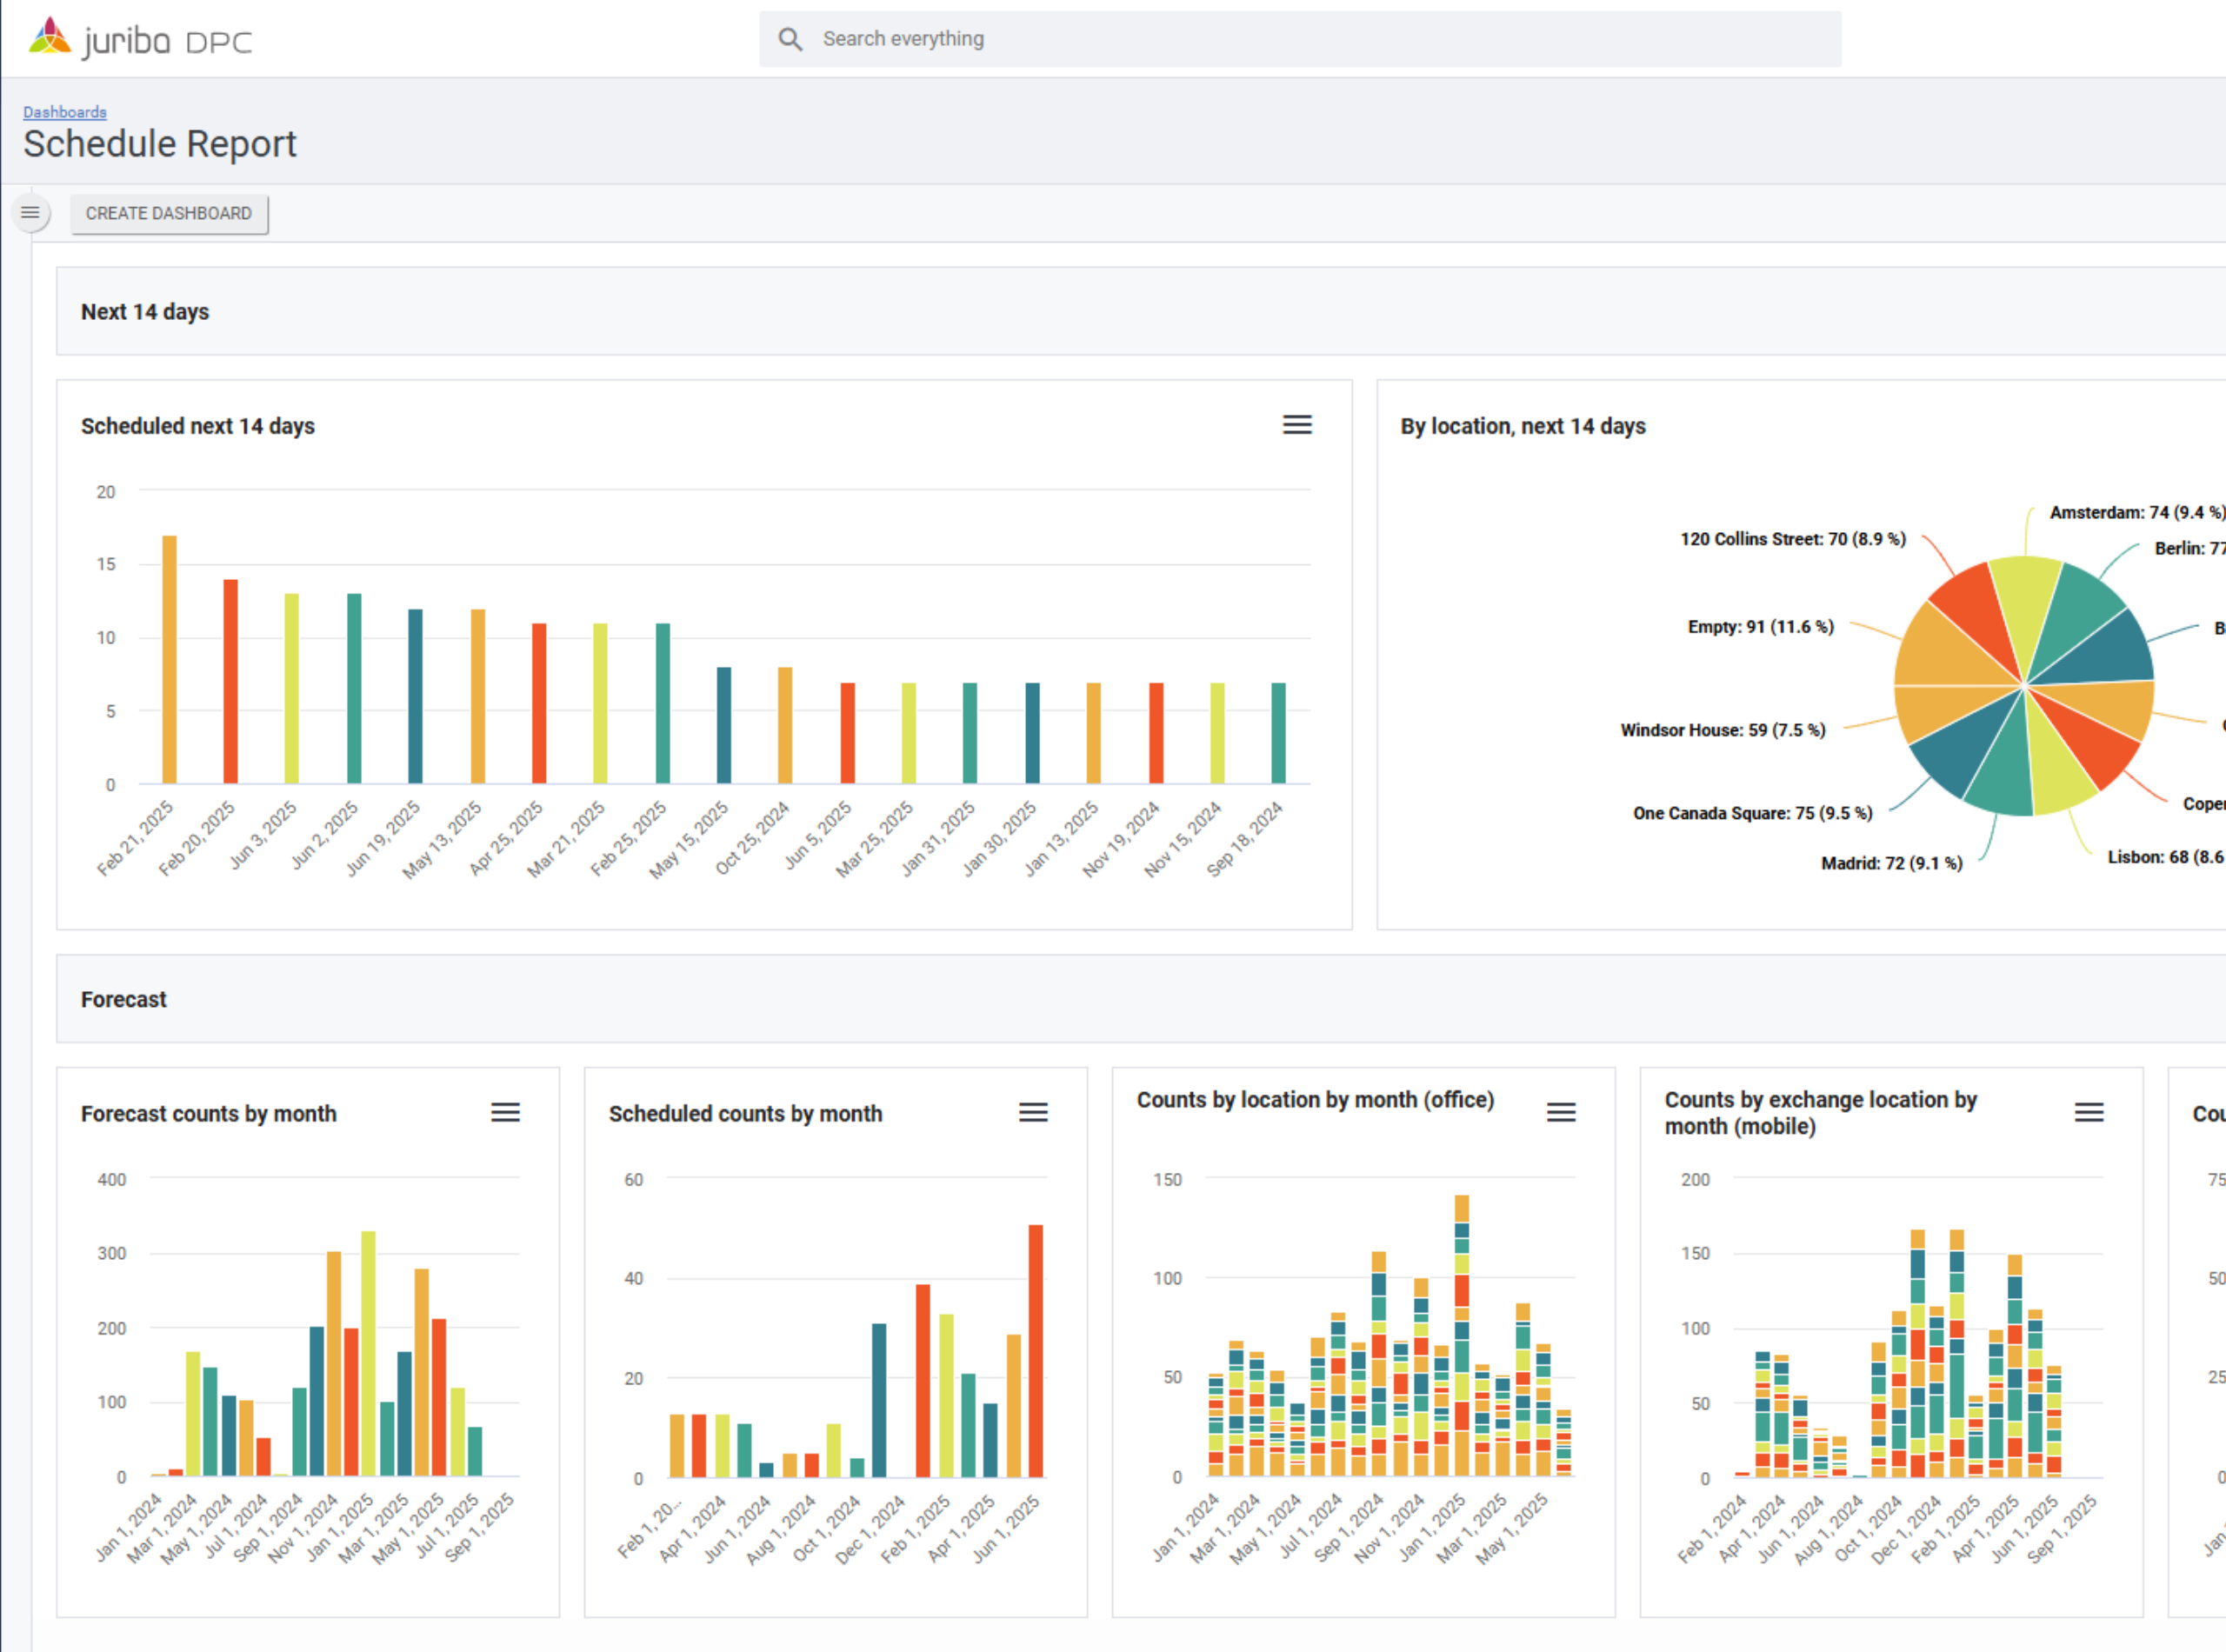The image size is (2226, 1652).
Task: Click the Create Dashboard button
Action: pyautogui.click(x=169, y=214)
